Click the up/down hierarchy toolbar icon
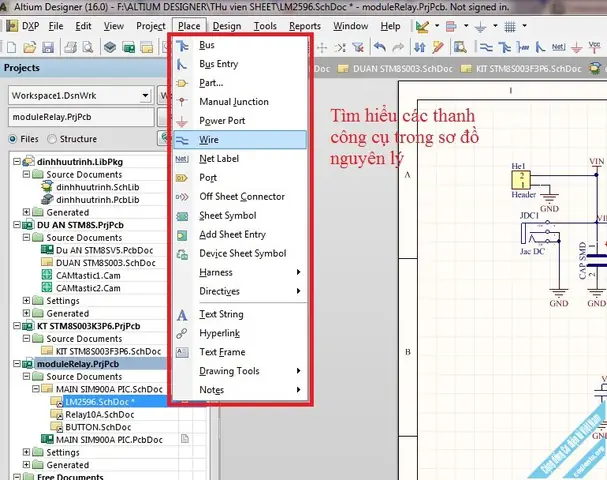Image resolution: width=607 pixels, height=480 pixels. (420, 47)
